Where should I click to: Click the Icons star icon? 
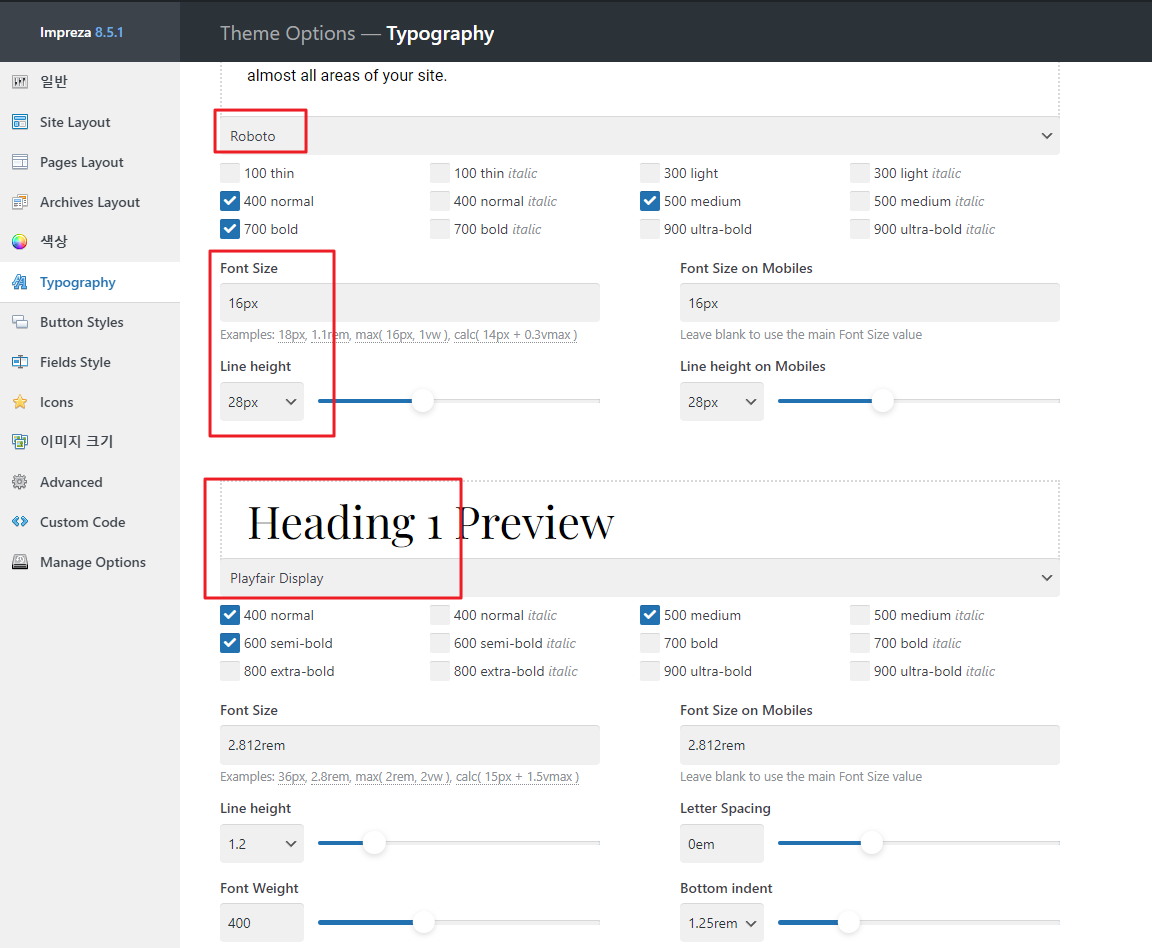[20, 402]
